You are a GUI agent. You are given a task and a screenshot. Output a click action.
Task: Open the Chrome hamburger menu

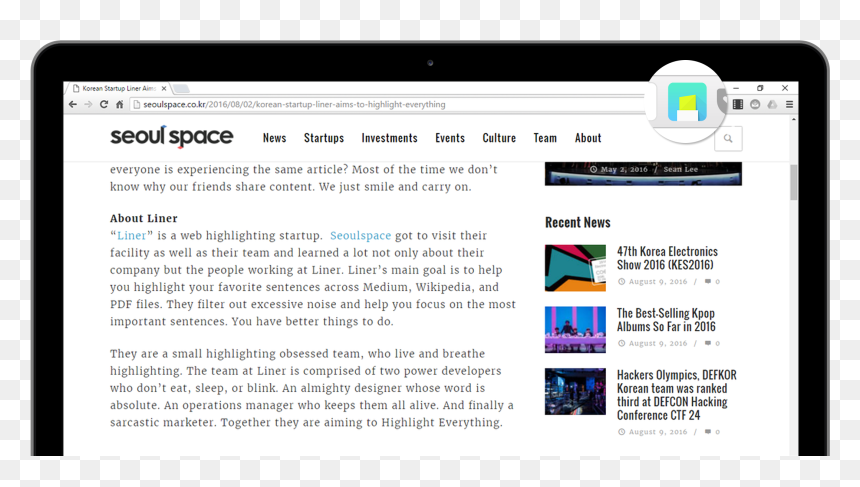(789, 104)
